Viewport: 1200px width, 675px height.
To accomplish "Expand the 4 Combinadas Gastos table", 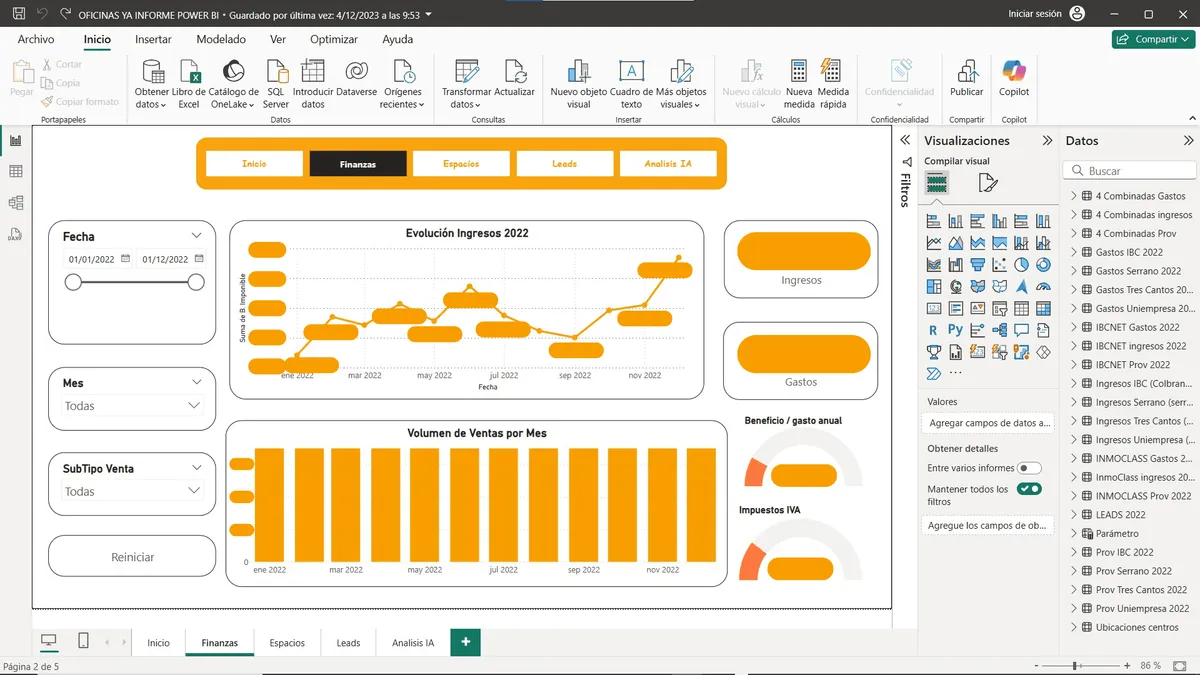I will 1074,196.
